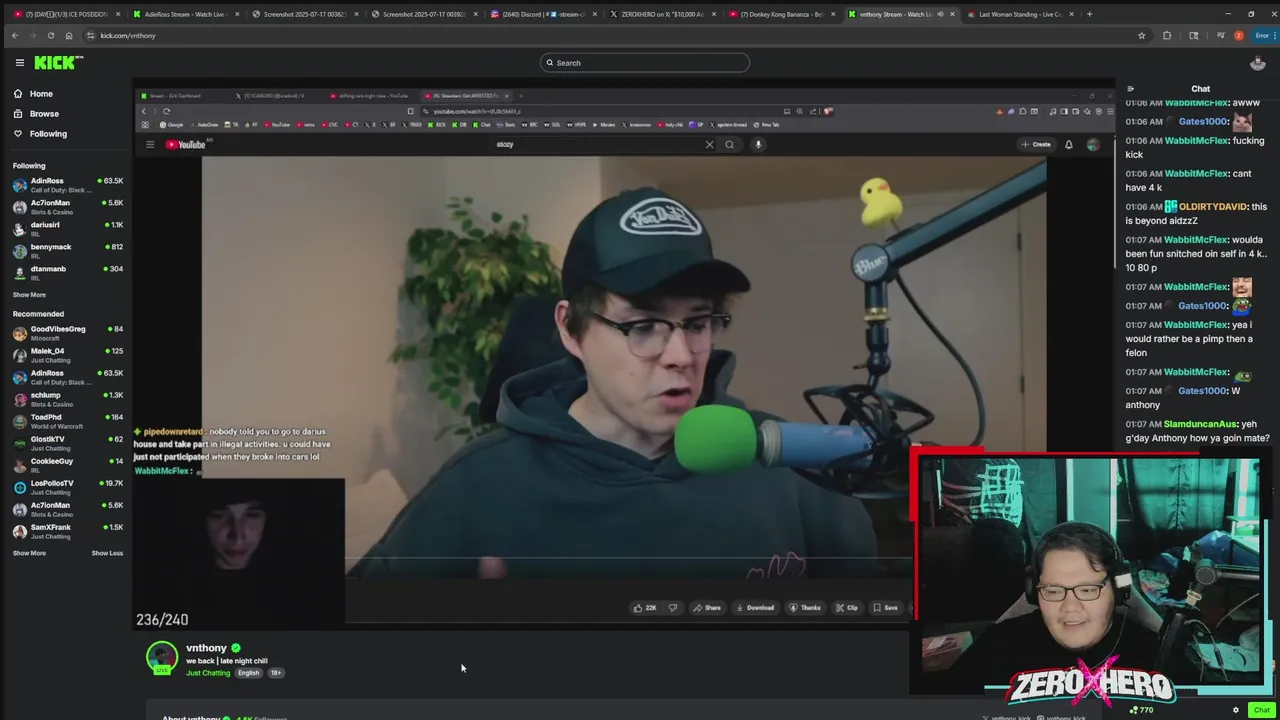Click the Just Chatting category link
This screenshot has height=720, width=1280.
(208, 673)
